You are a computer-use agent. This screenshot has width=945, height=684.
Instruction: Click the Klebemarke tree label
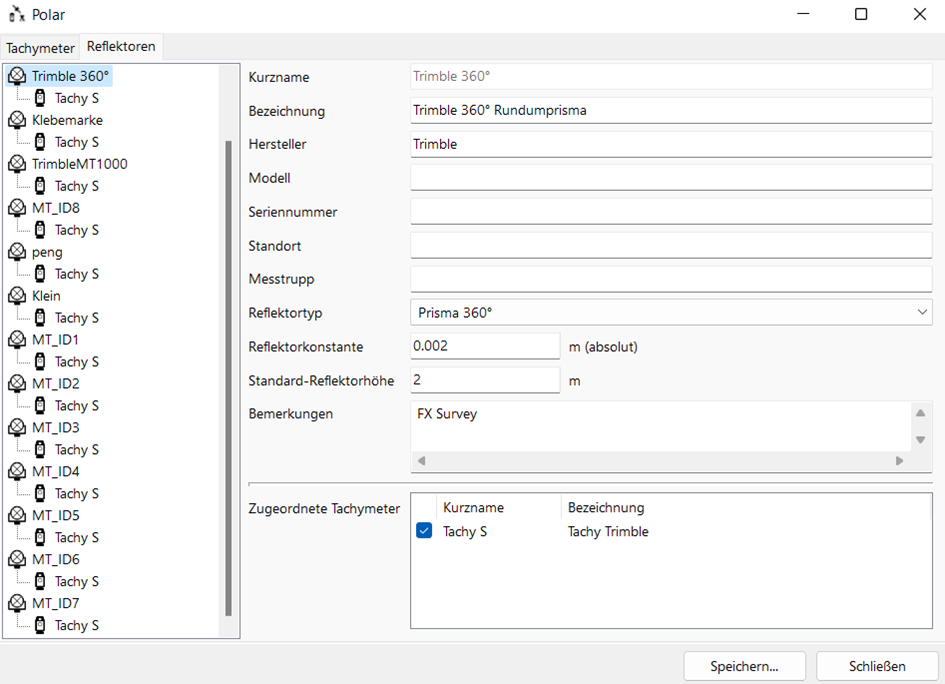(68, 120)
